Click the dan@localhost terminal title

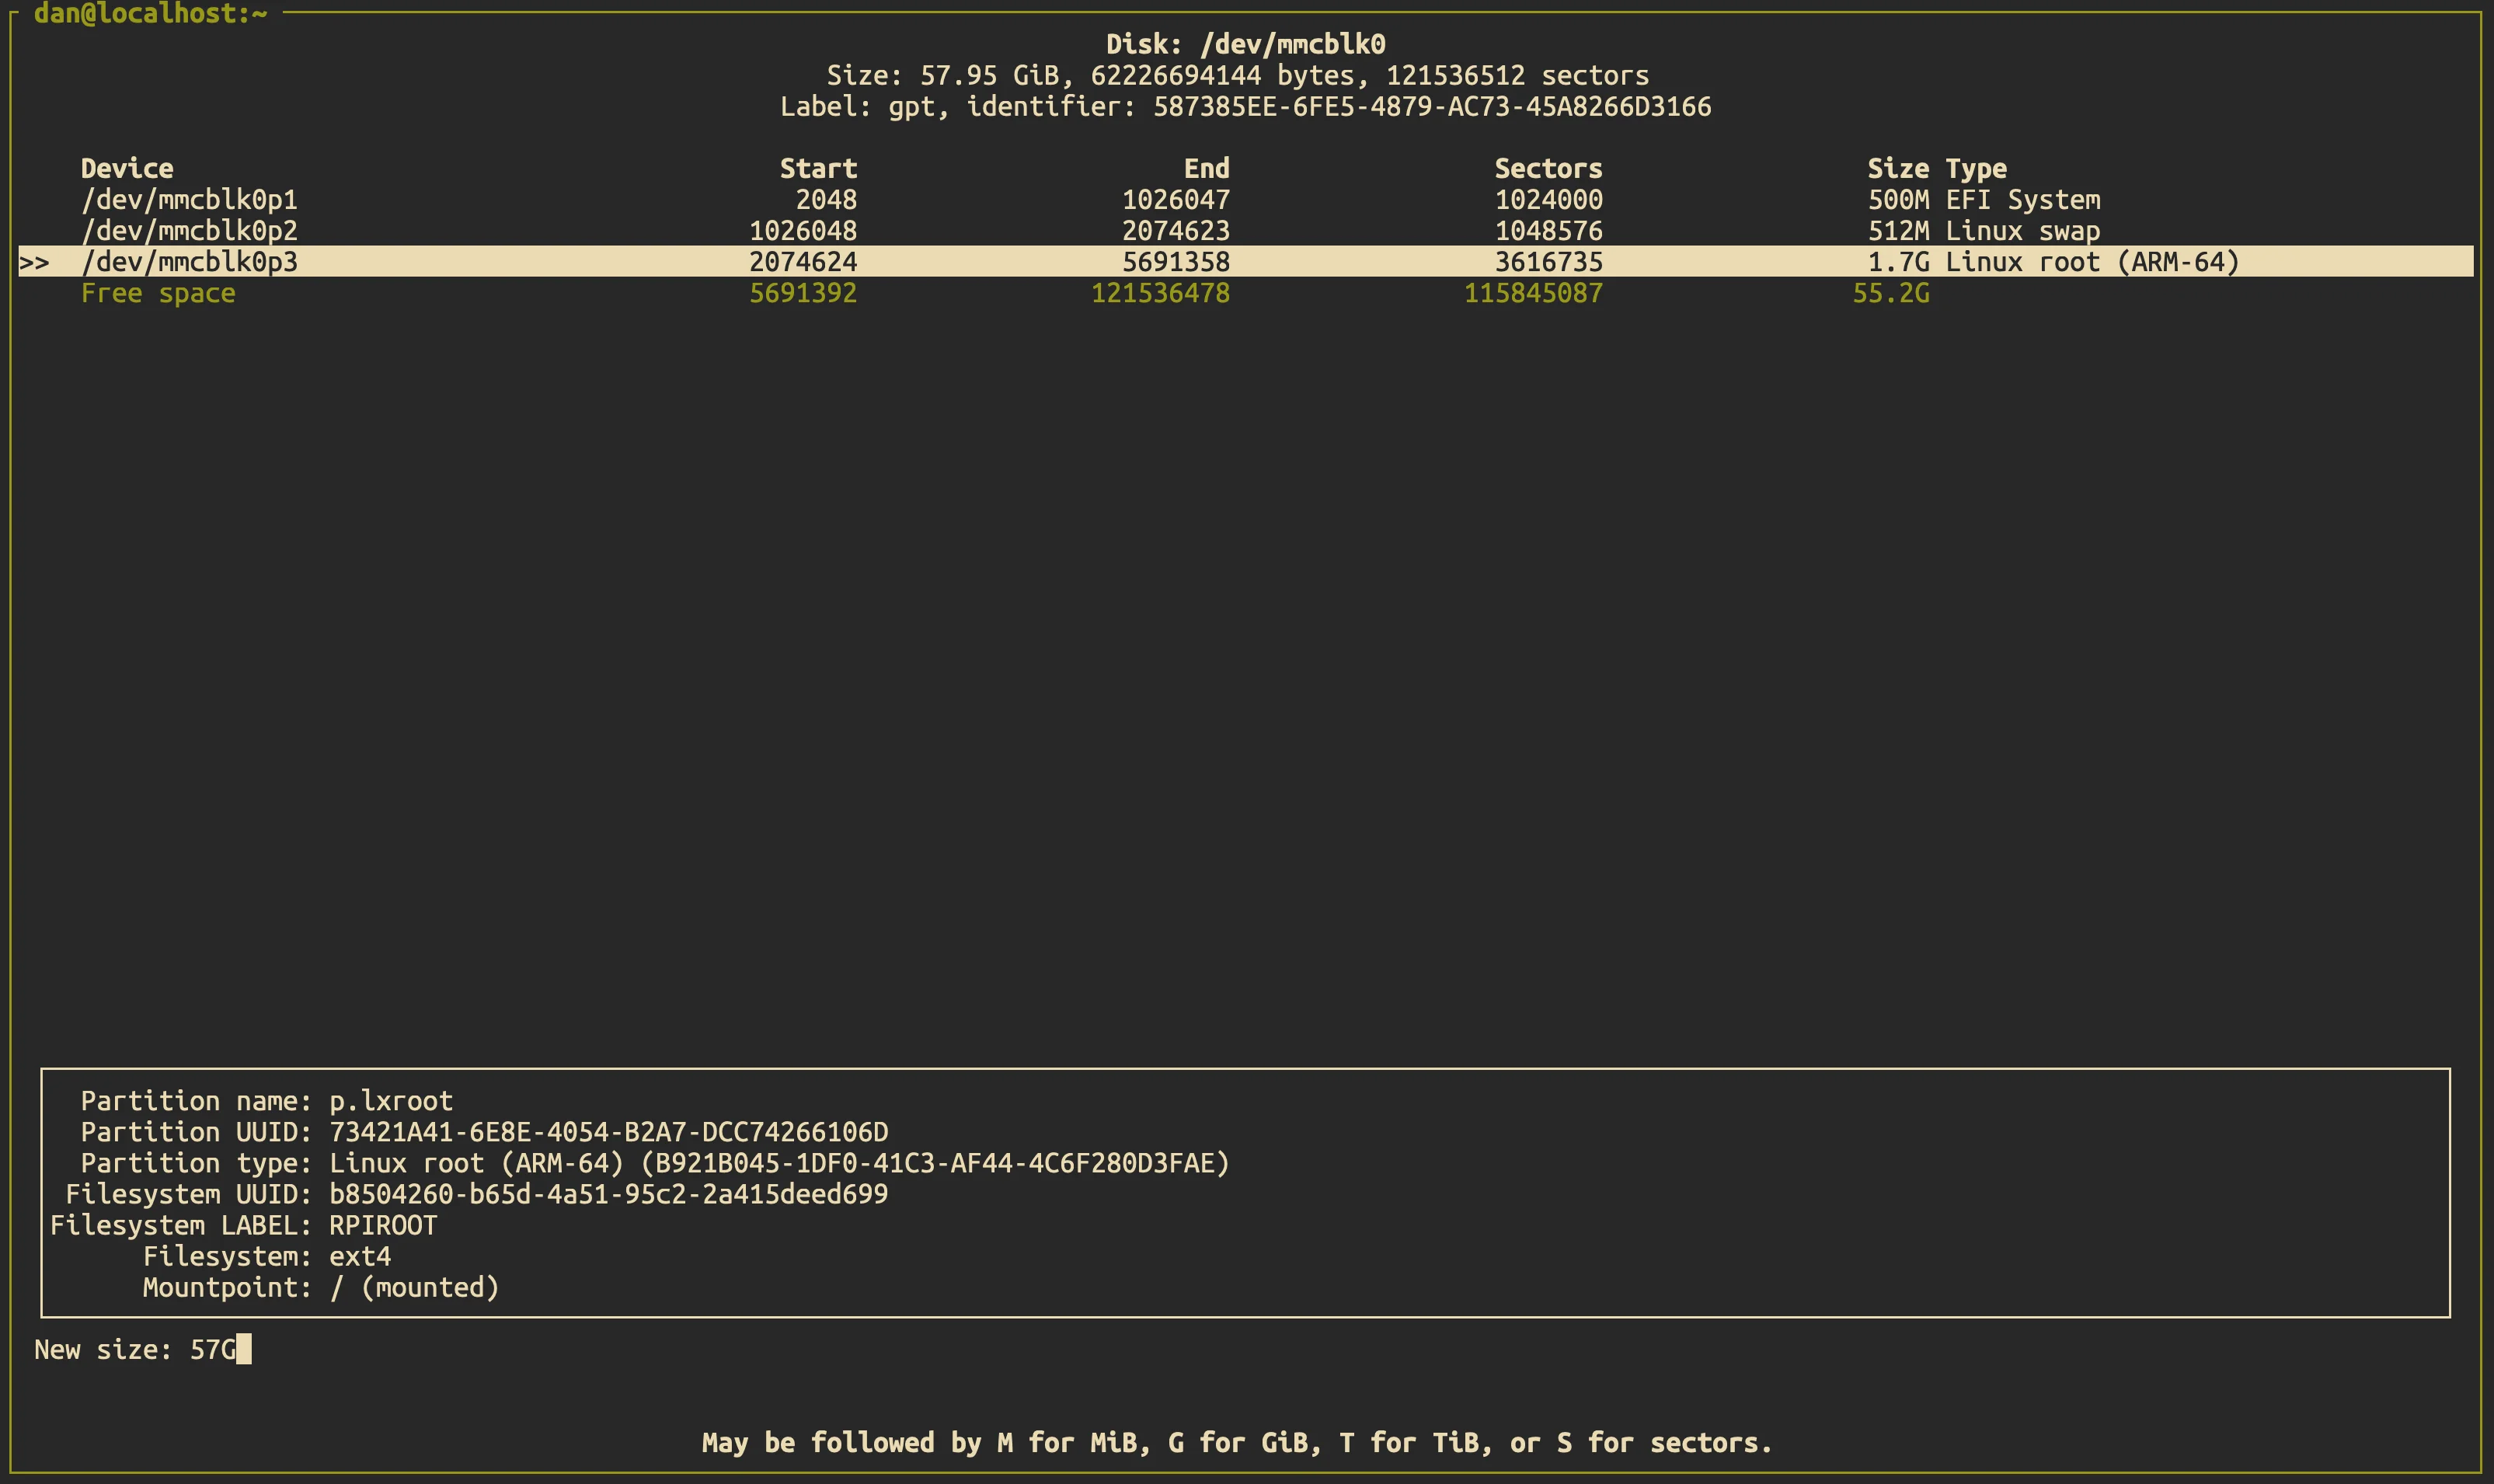click(150, 14)
